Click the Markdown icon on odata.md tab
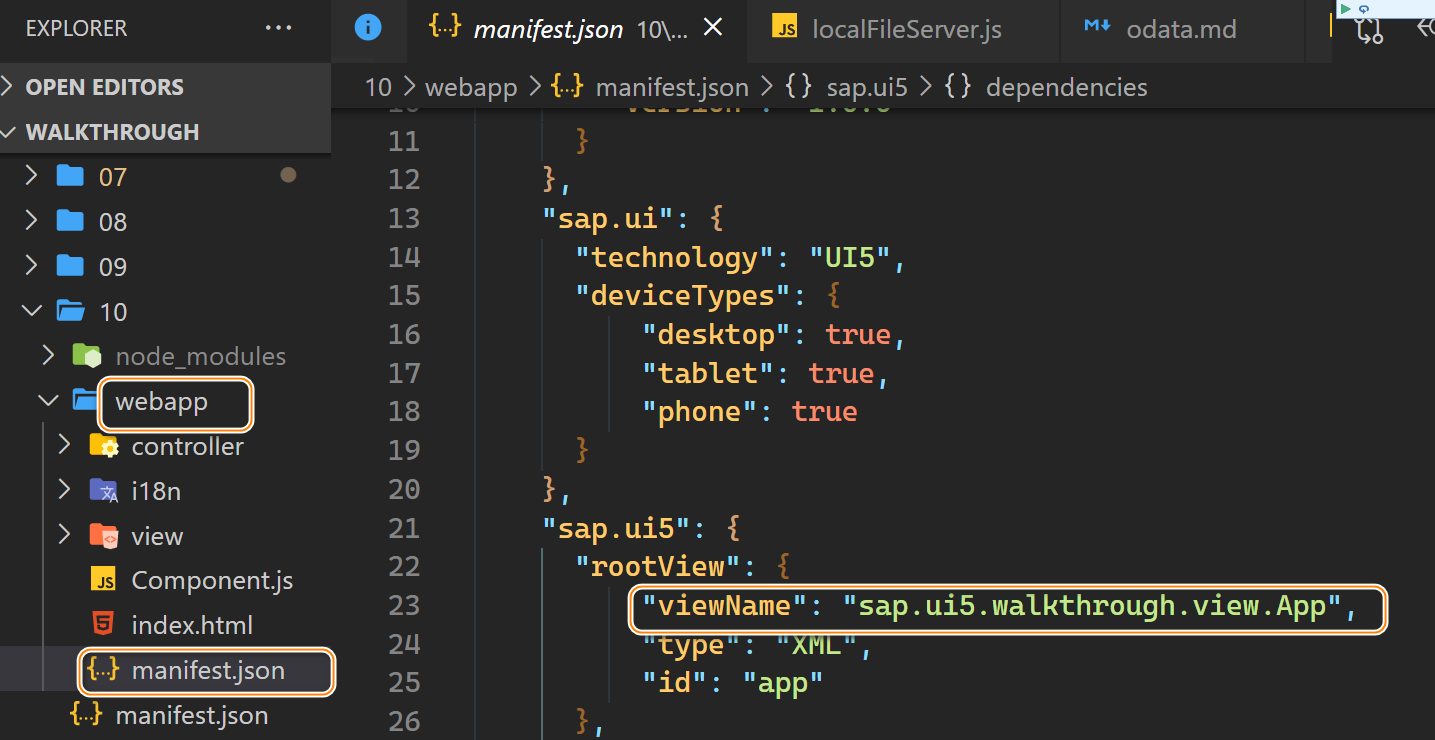The width and height of the screenshot is (1435, 740). (1097, 27)
